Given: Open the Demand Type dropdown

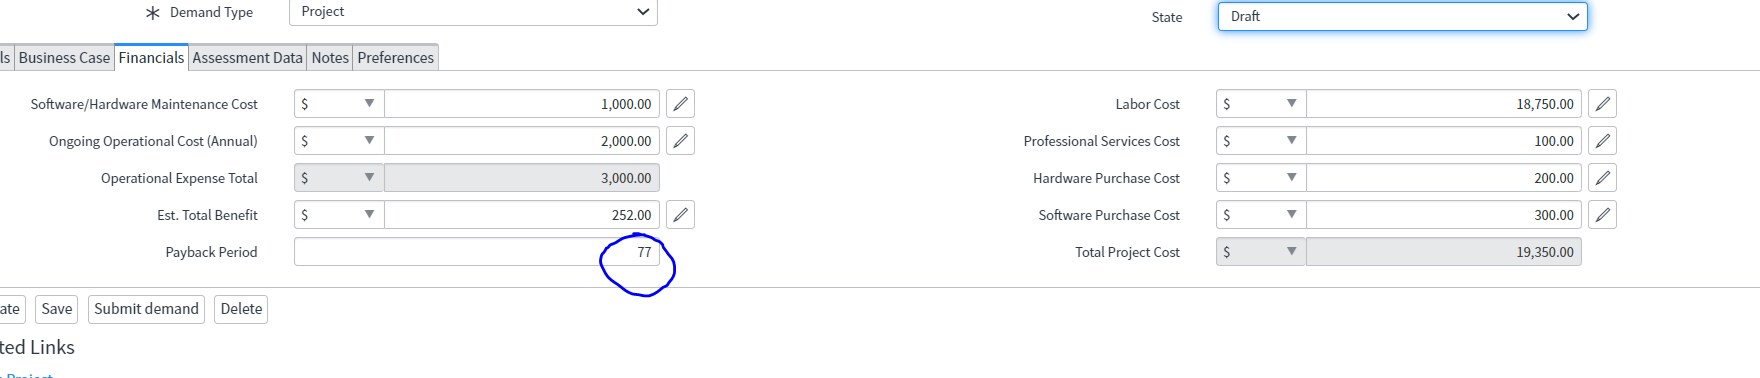Looking at the screenshot, I should pos(473,12).
